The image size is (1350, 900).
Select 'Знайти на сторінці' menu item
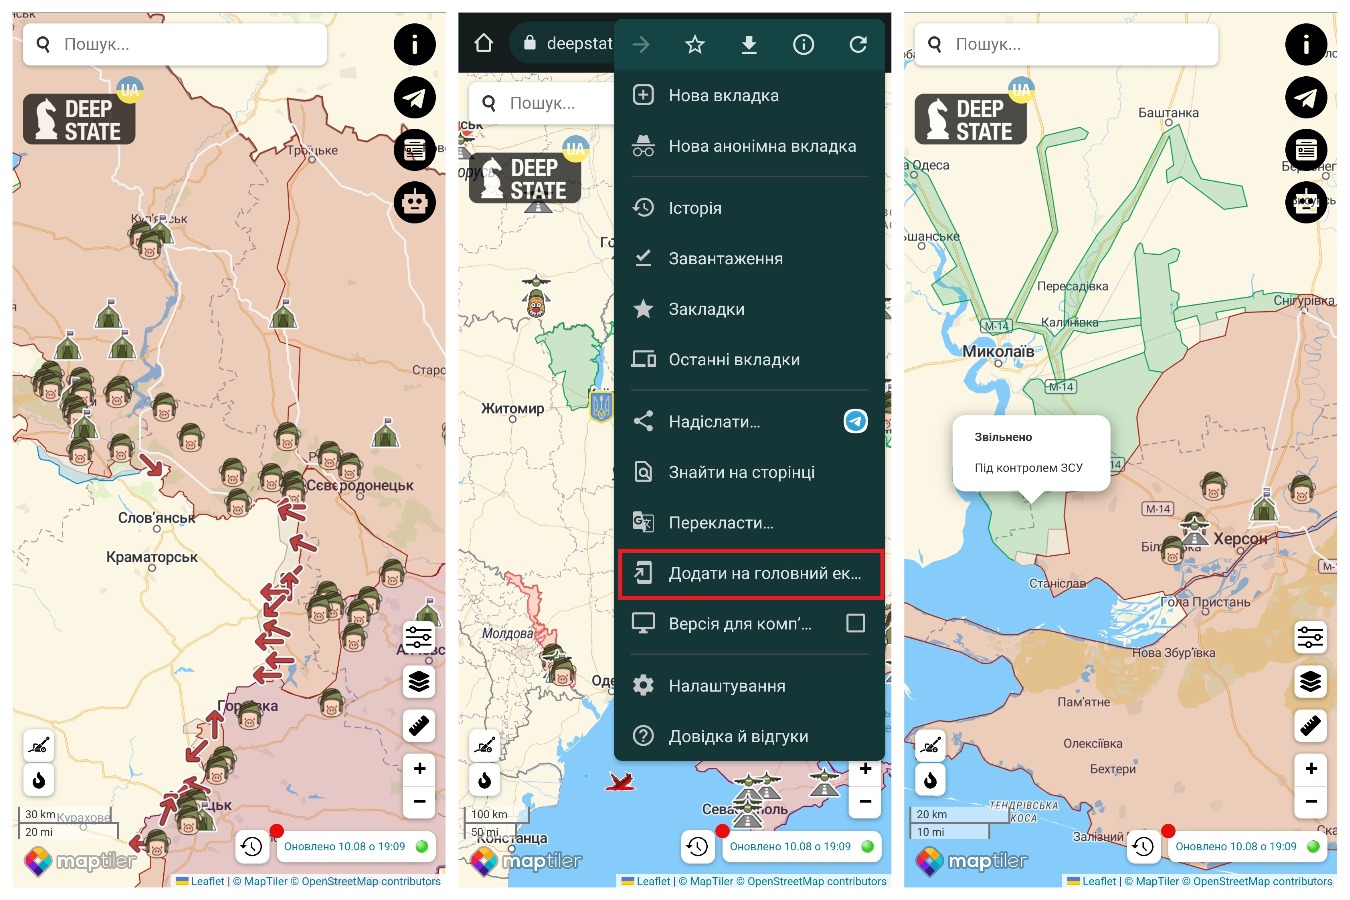click(x=750, y=472)
